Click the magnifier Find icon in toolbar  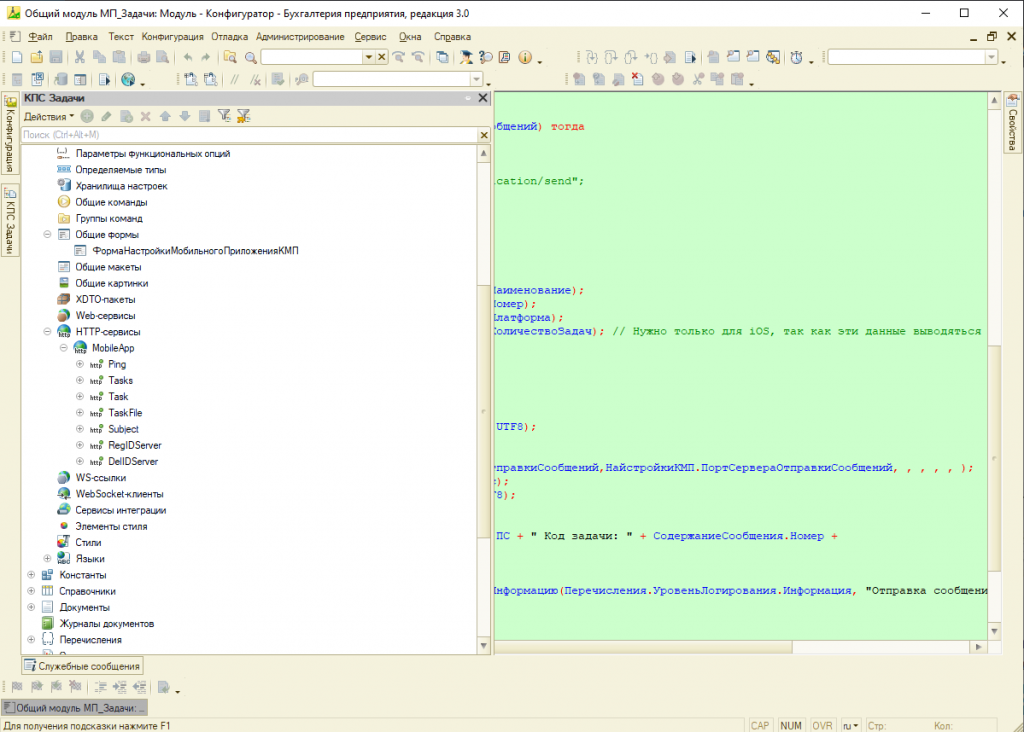pyautogui.click(x=251, y=58)
